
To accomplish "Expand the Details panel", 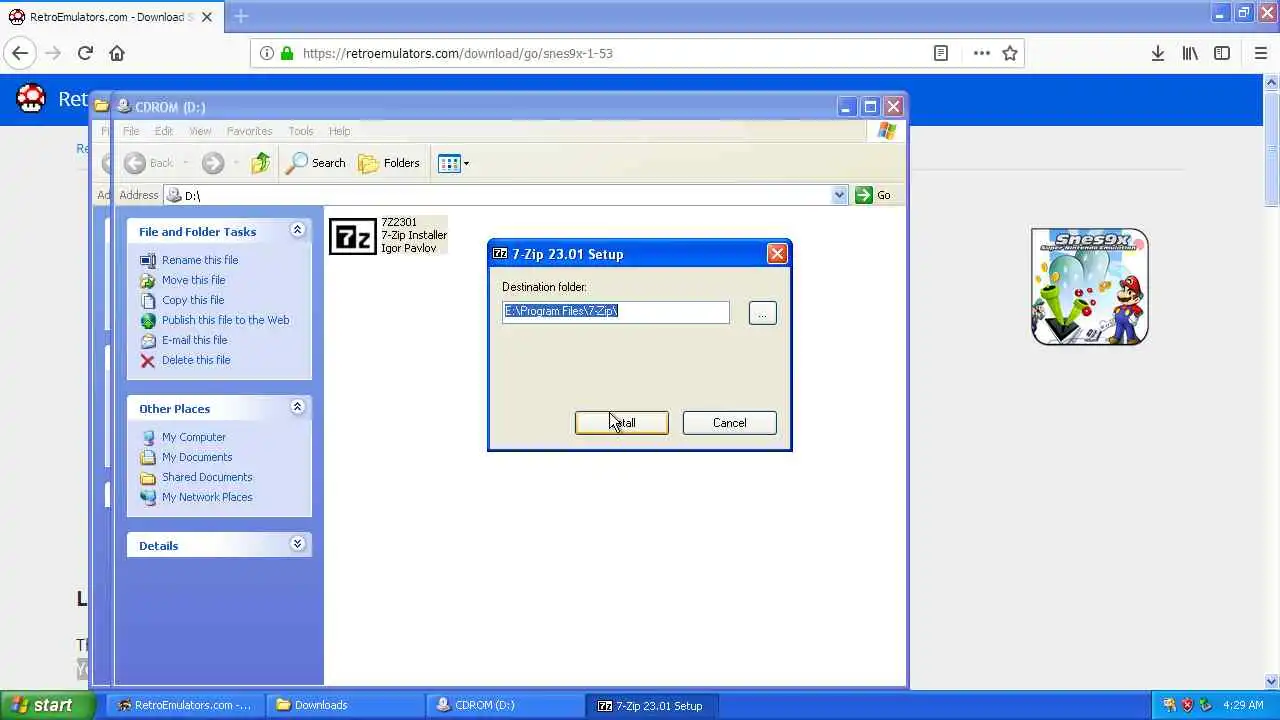I will coord(297,544).
